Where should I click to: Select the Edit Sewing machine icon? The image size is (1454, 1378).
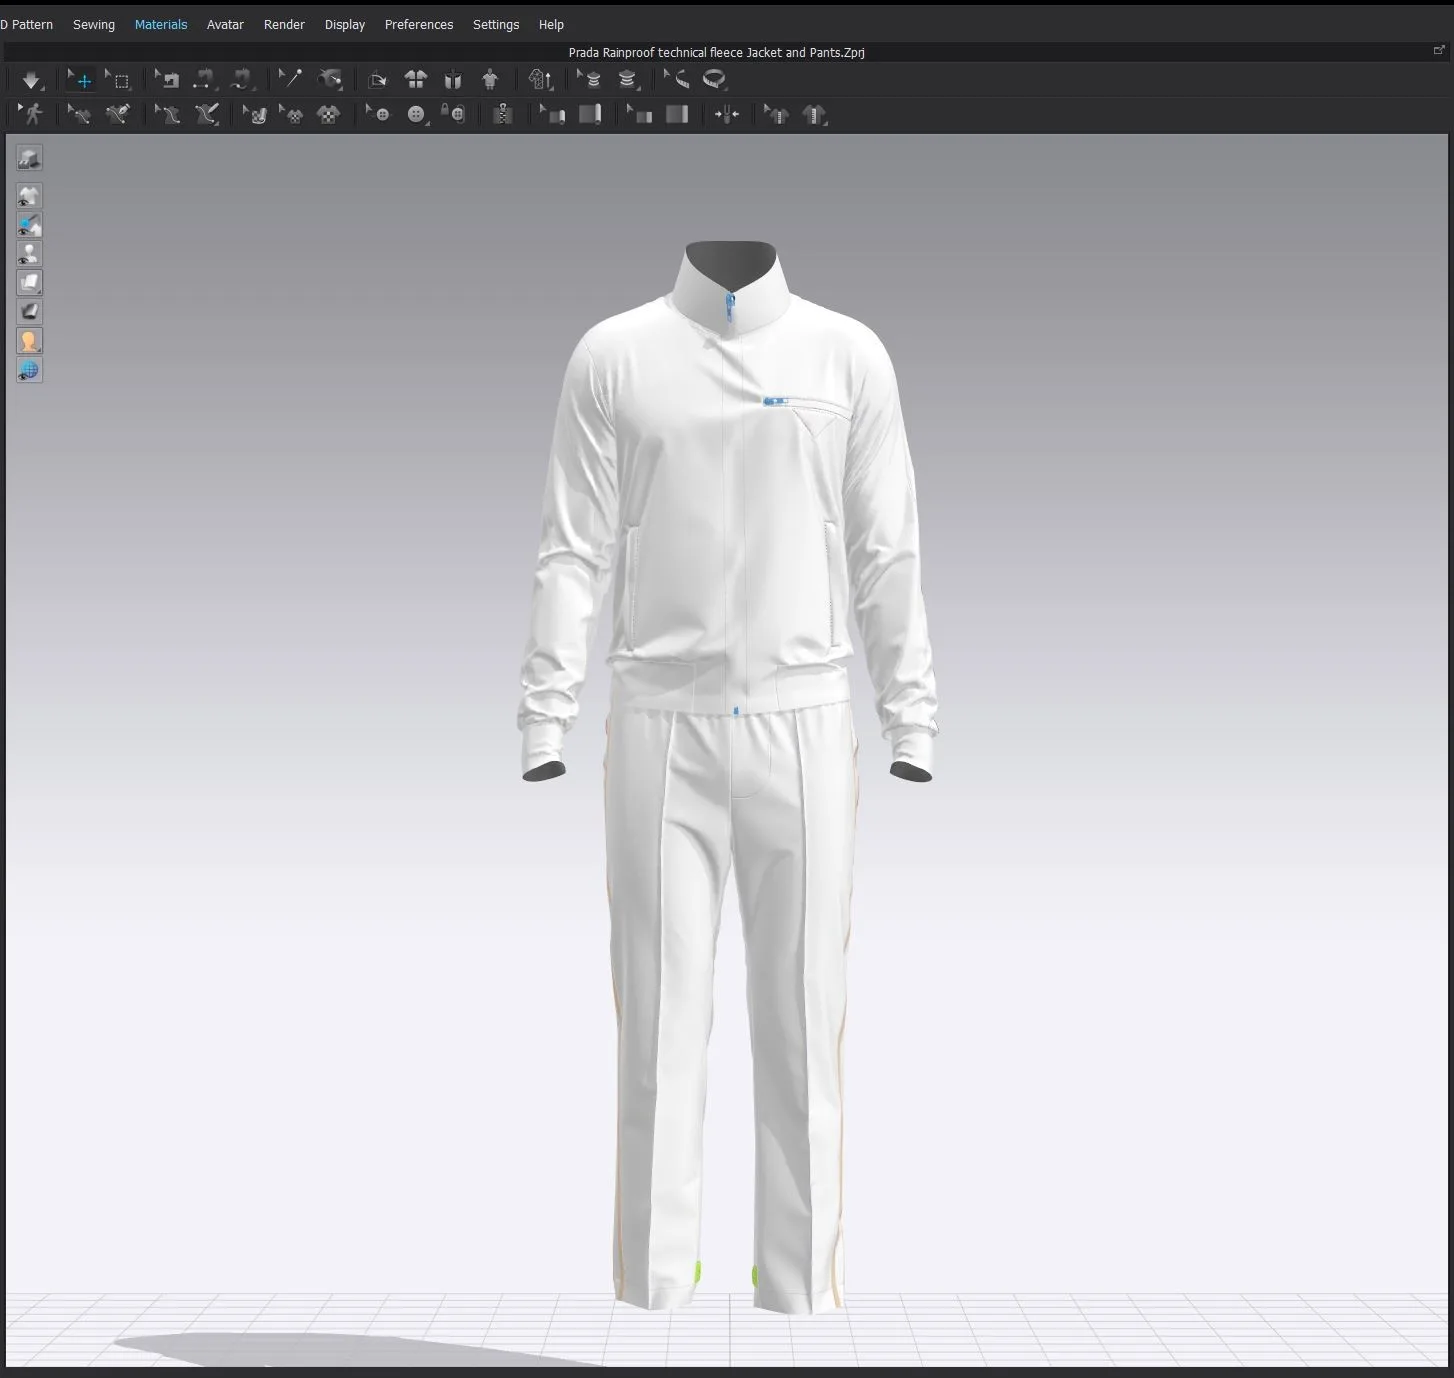(x=167, y=80)
